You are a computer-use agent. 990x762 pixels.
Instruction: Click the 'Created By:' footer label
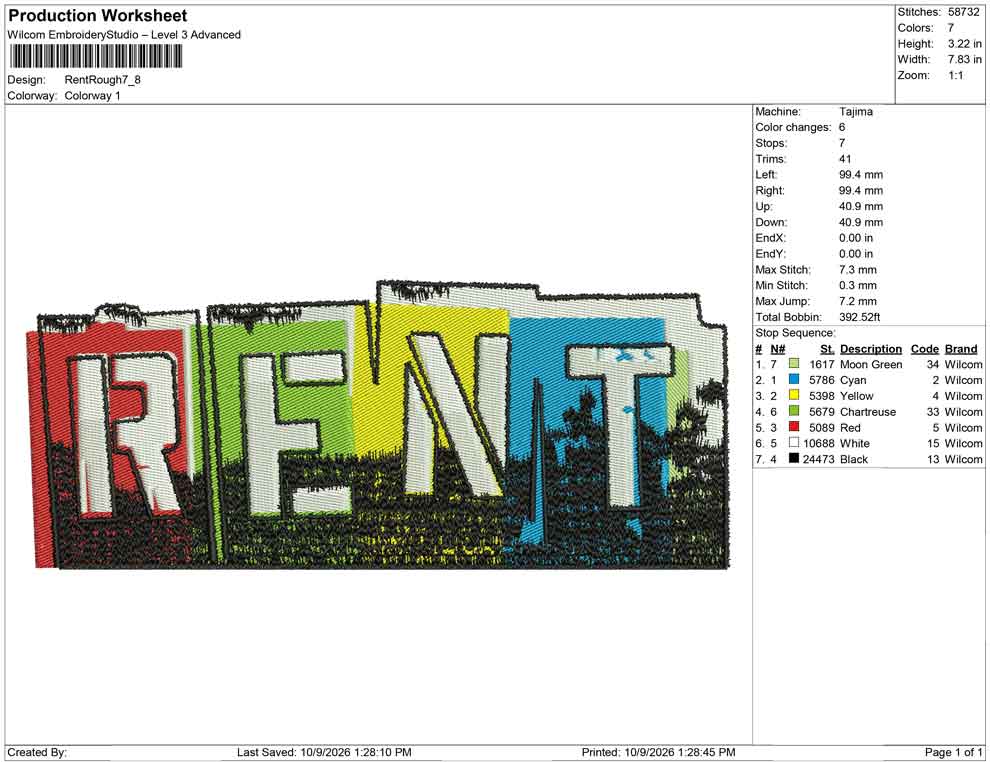(x=37, y=752)
